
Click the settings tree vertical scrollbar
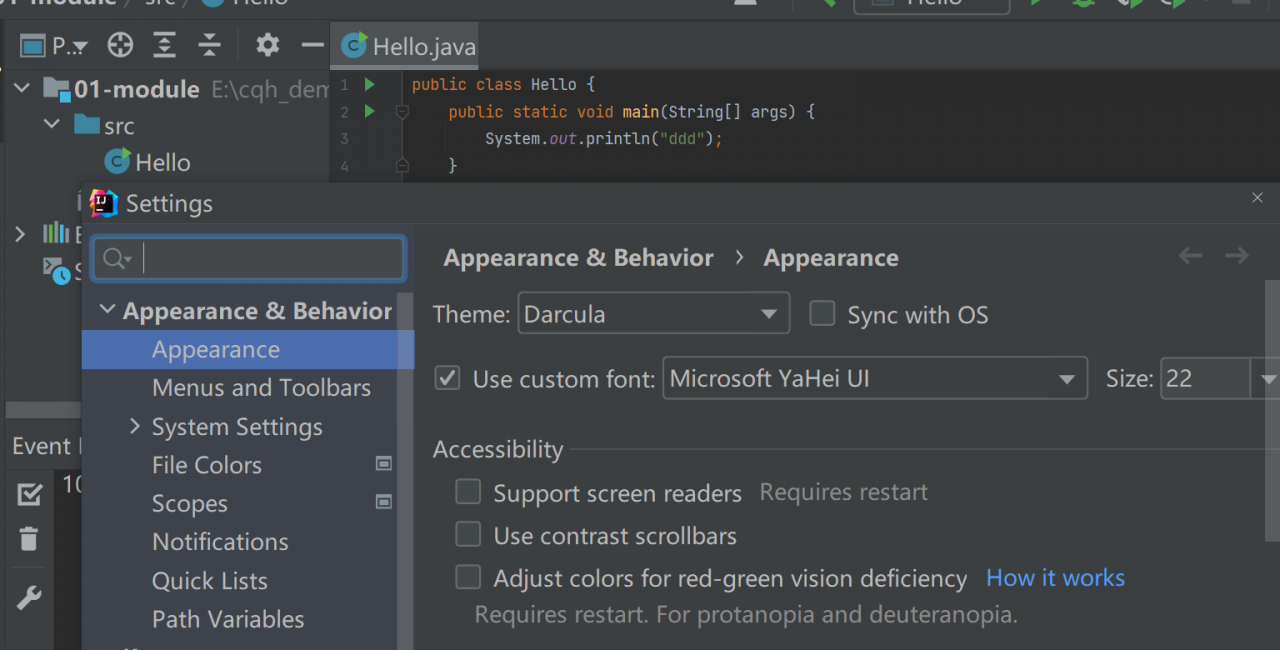click(405, 472)
